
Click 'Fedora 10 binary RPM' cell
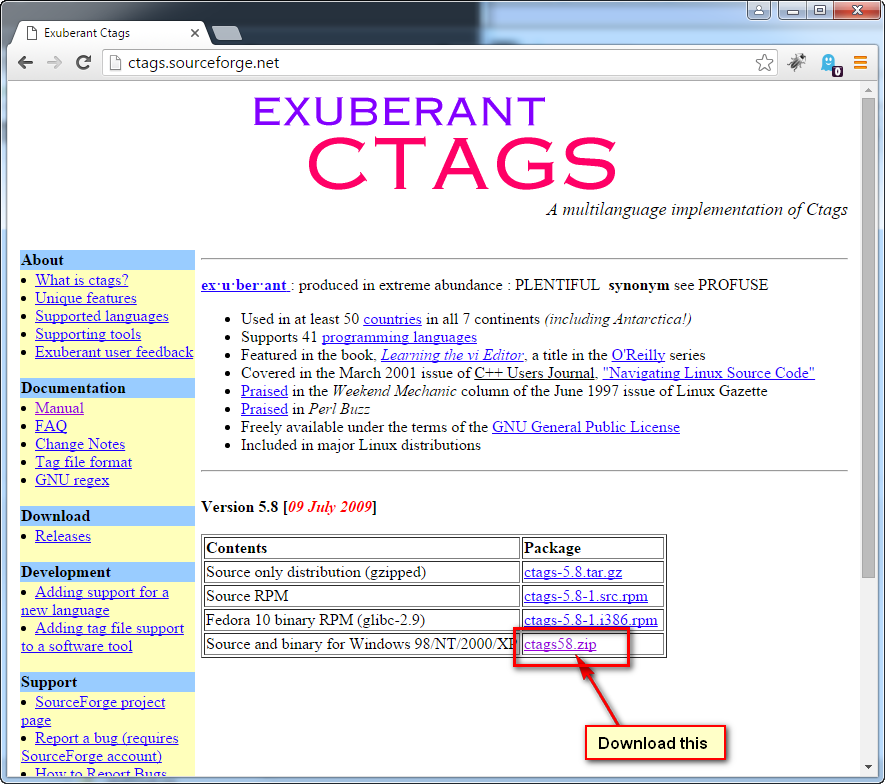pos(361,620)
